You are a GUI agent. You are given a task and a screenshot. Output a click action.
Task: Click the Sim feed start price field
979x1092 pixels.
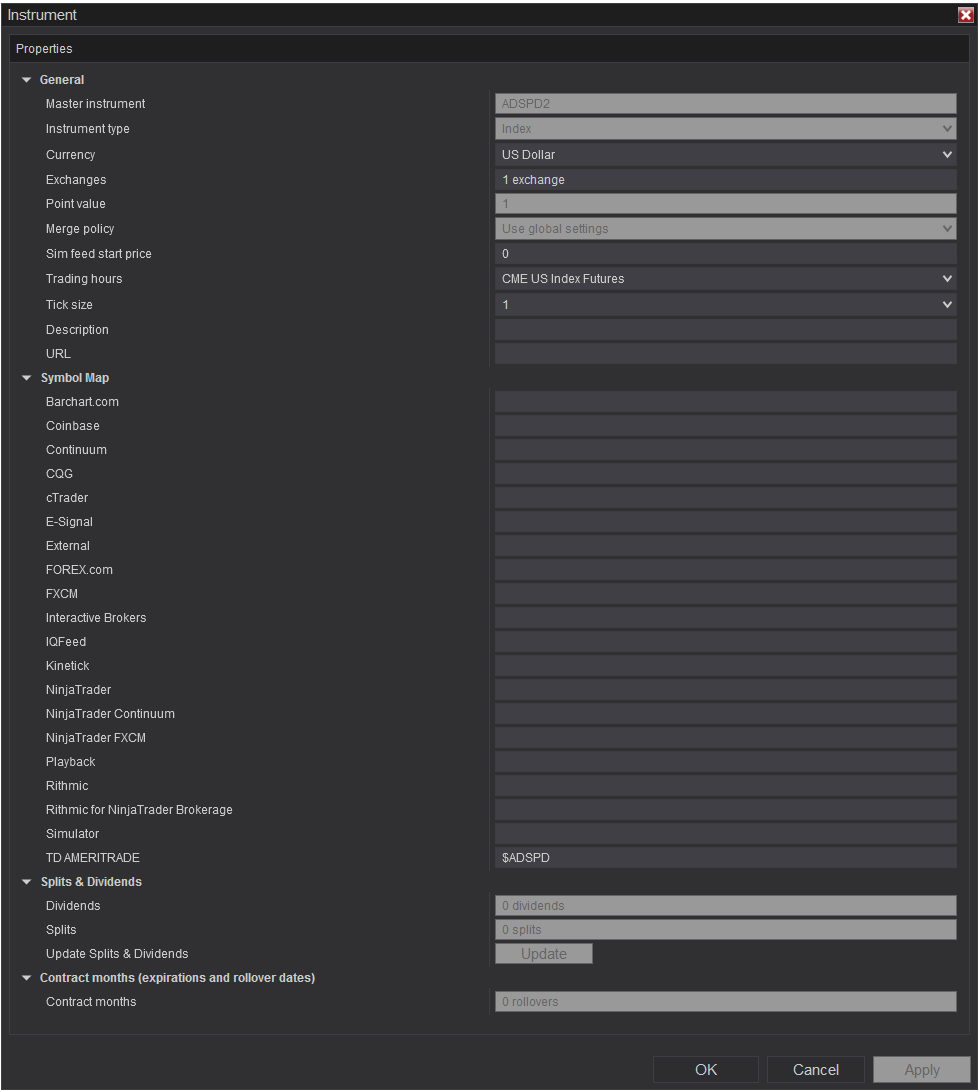pos(725,254)
